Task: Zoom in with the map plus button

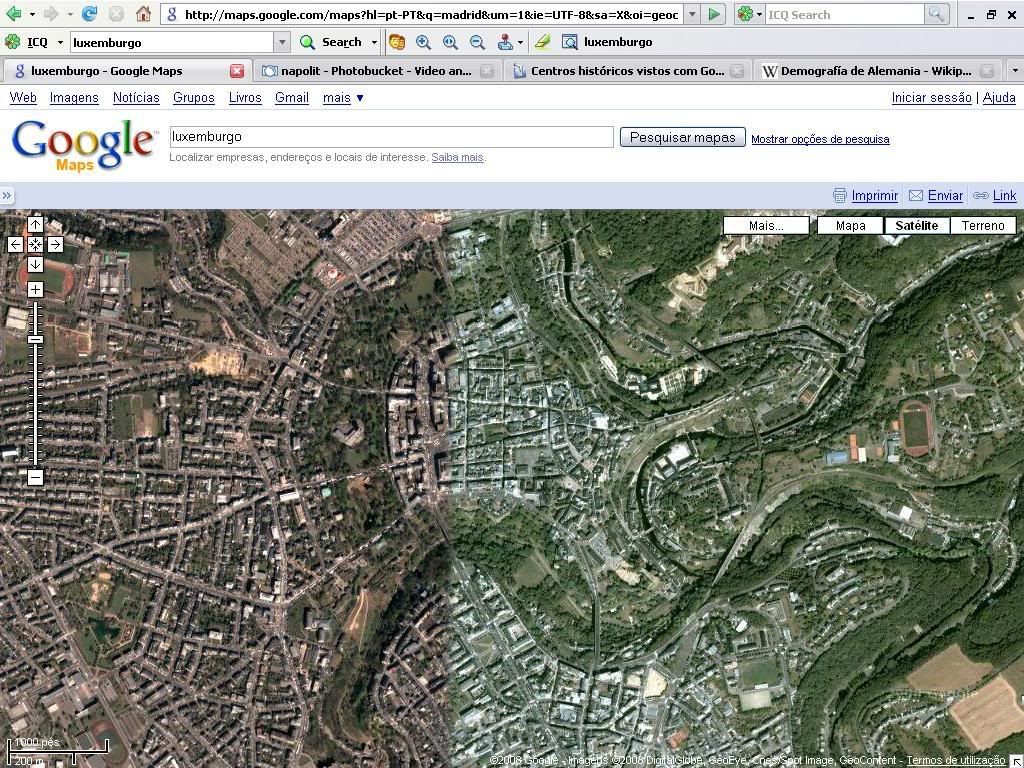Action: tap(35, 289)
